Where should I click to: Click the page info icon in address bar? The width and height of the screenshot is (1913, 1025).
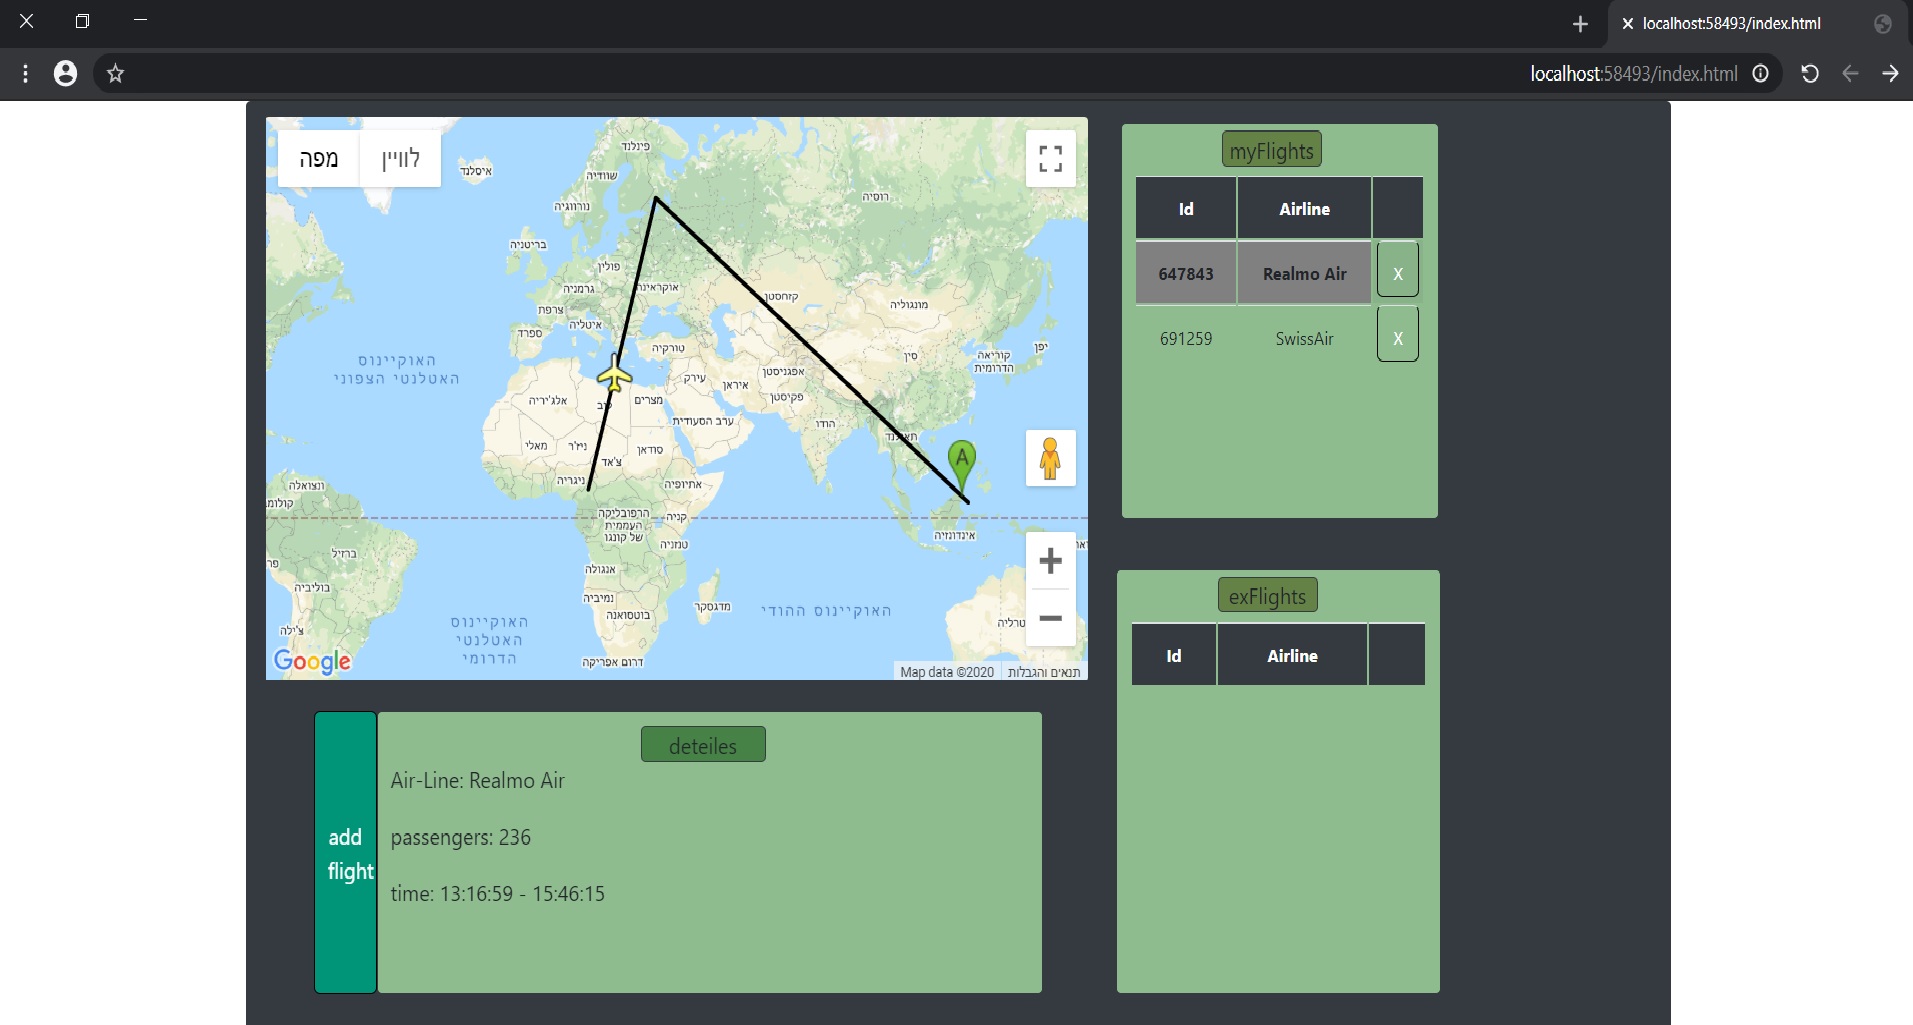1761,73
